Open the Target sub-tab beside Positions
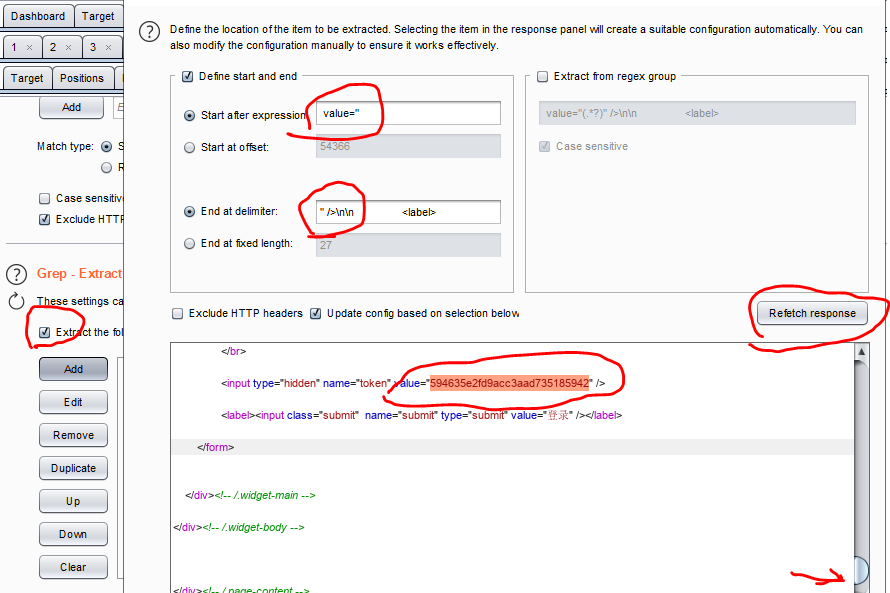890x593 pixels. tap(27, 78)
